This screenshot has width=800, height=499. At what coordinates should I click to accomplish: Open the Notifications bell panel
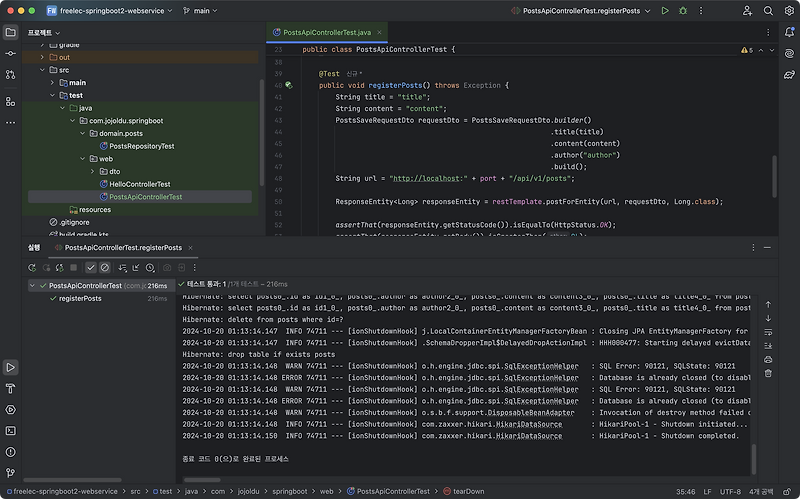pyautogui.click(x=789, y=32)
